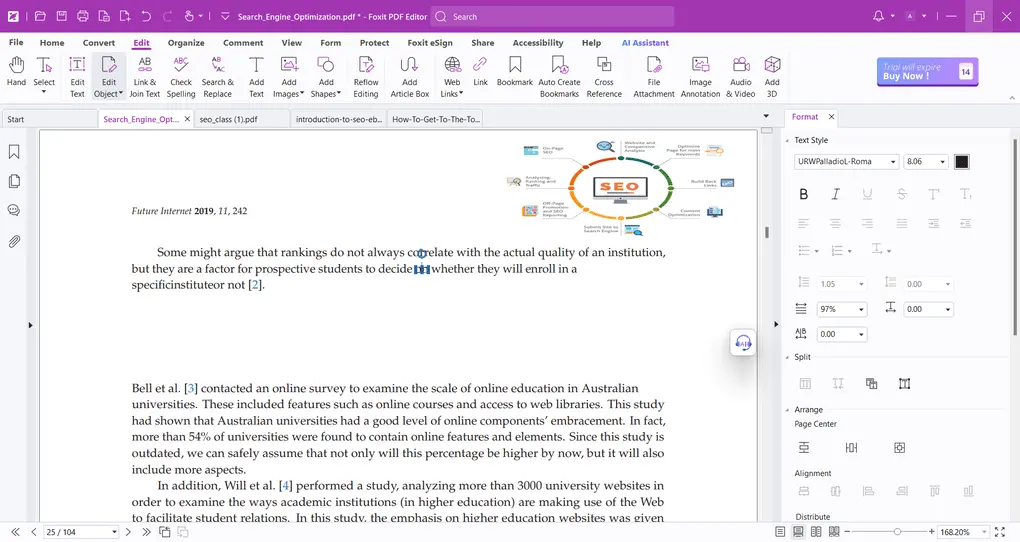
Task: Open the Organize ribbon tab
Action: (x=186, y=43)
